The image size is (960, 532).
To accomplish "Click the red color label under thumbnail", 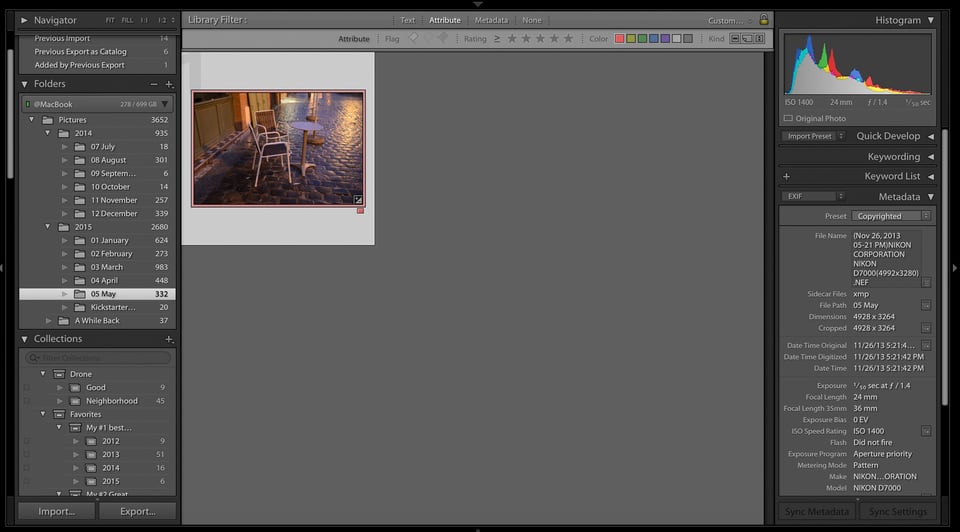I will pyautogui.click(x=360, y=211).
